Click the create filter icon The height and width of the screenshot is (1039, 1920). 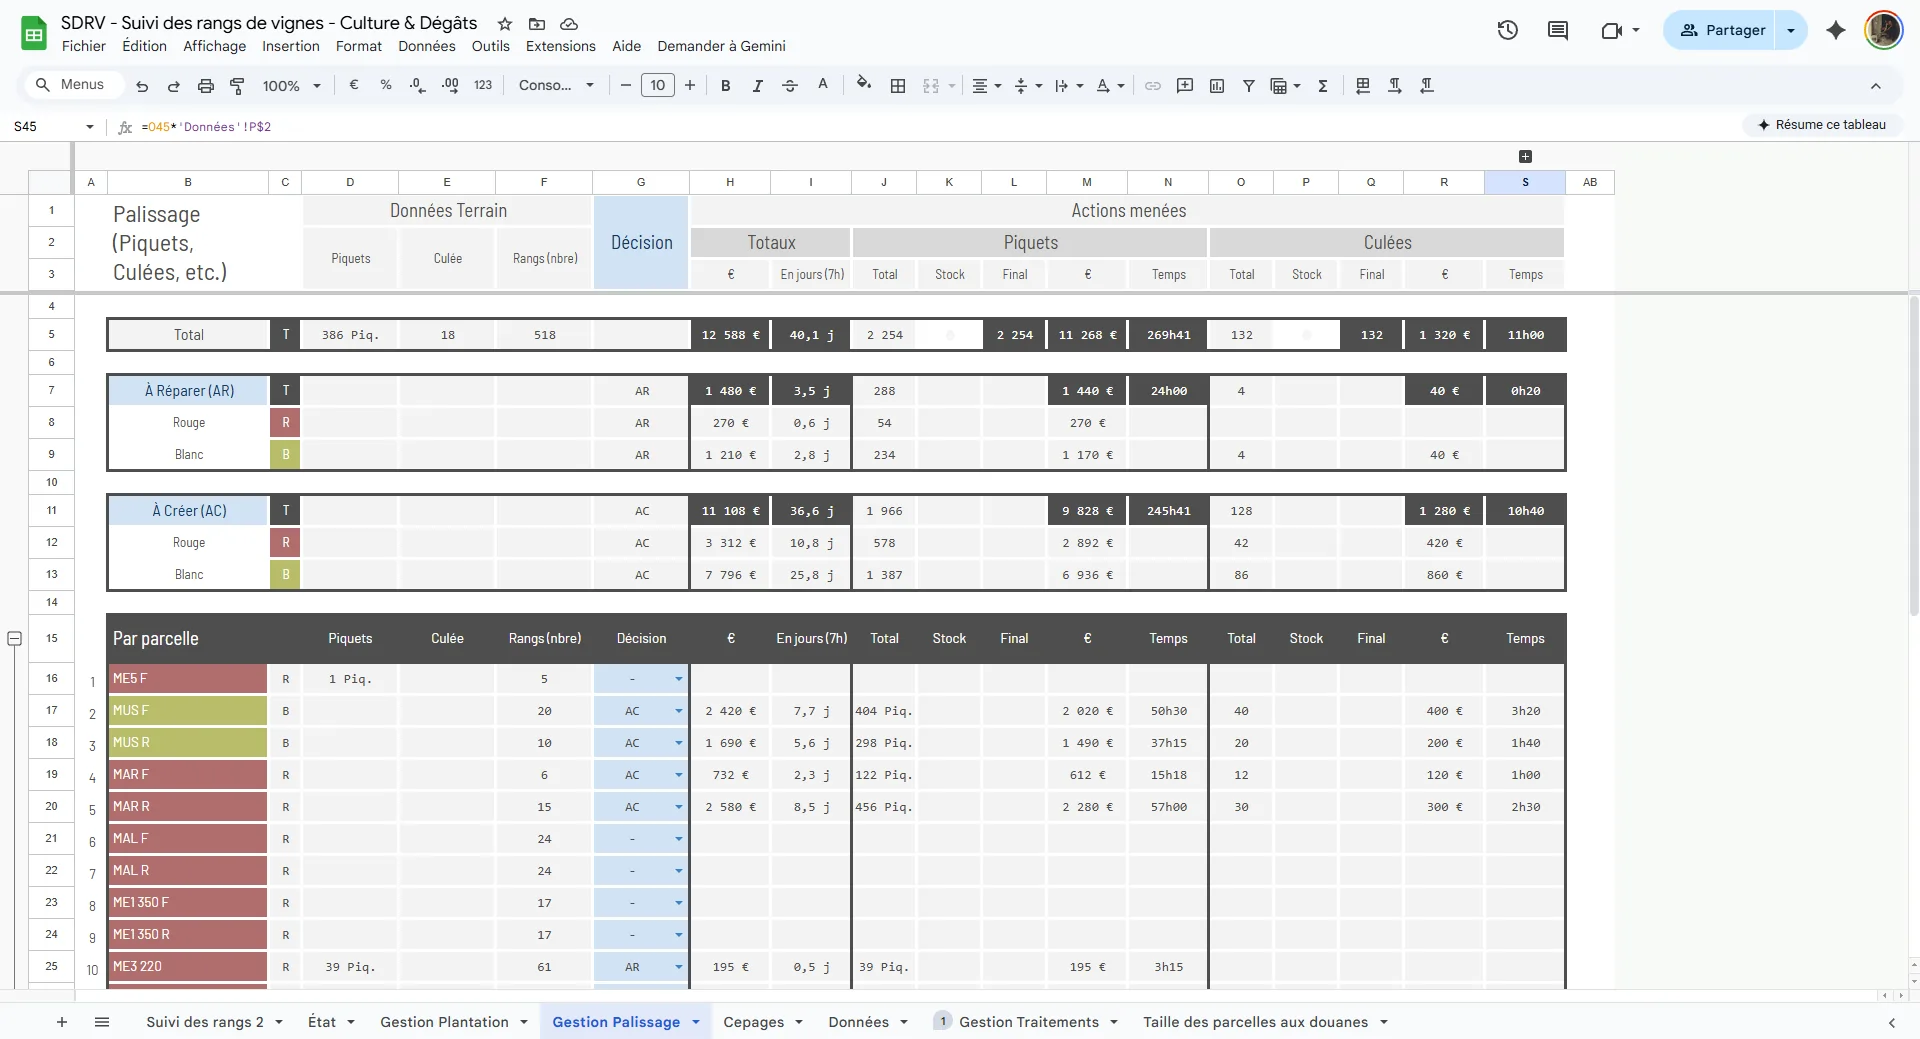click(x=1248, y=86)
